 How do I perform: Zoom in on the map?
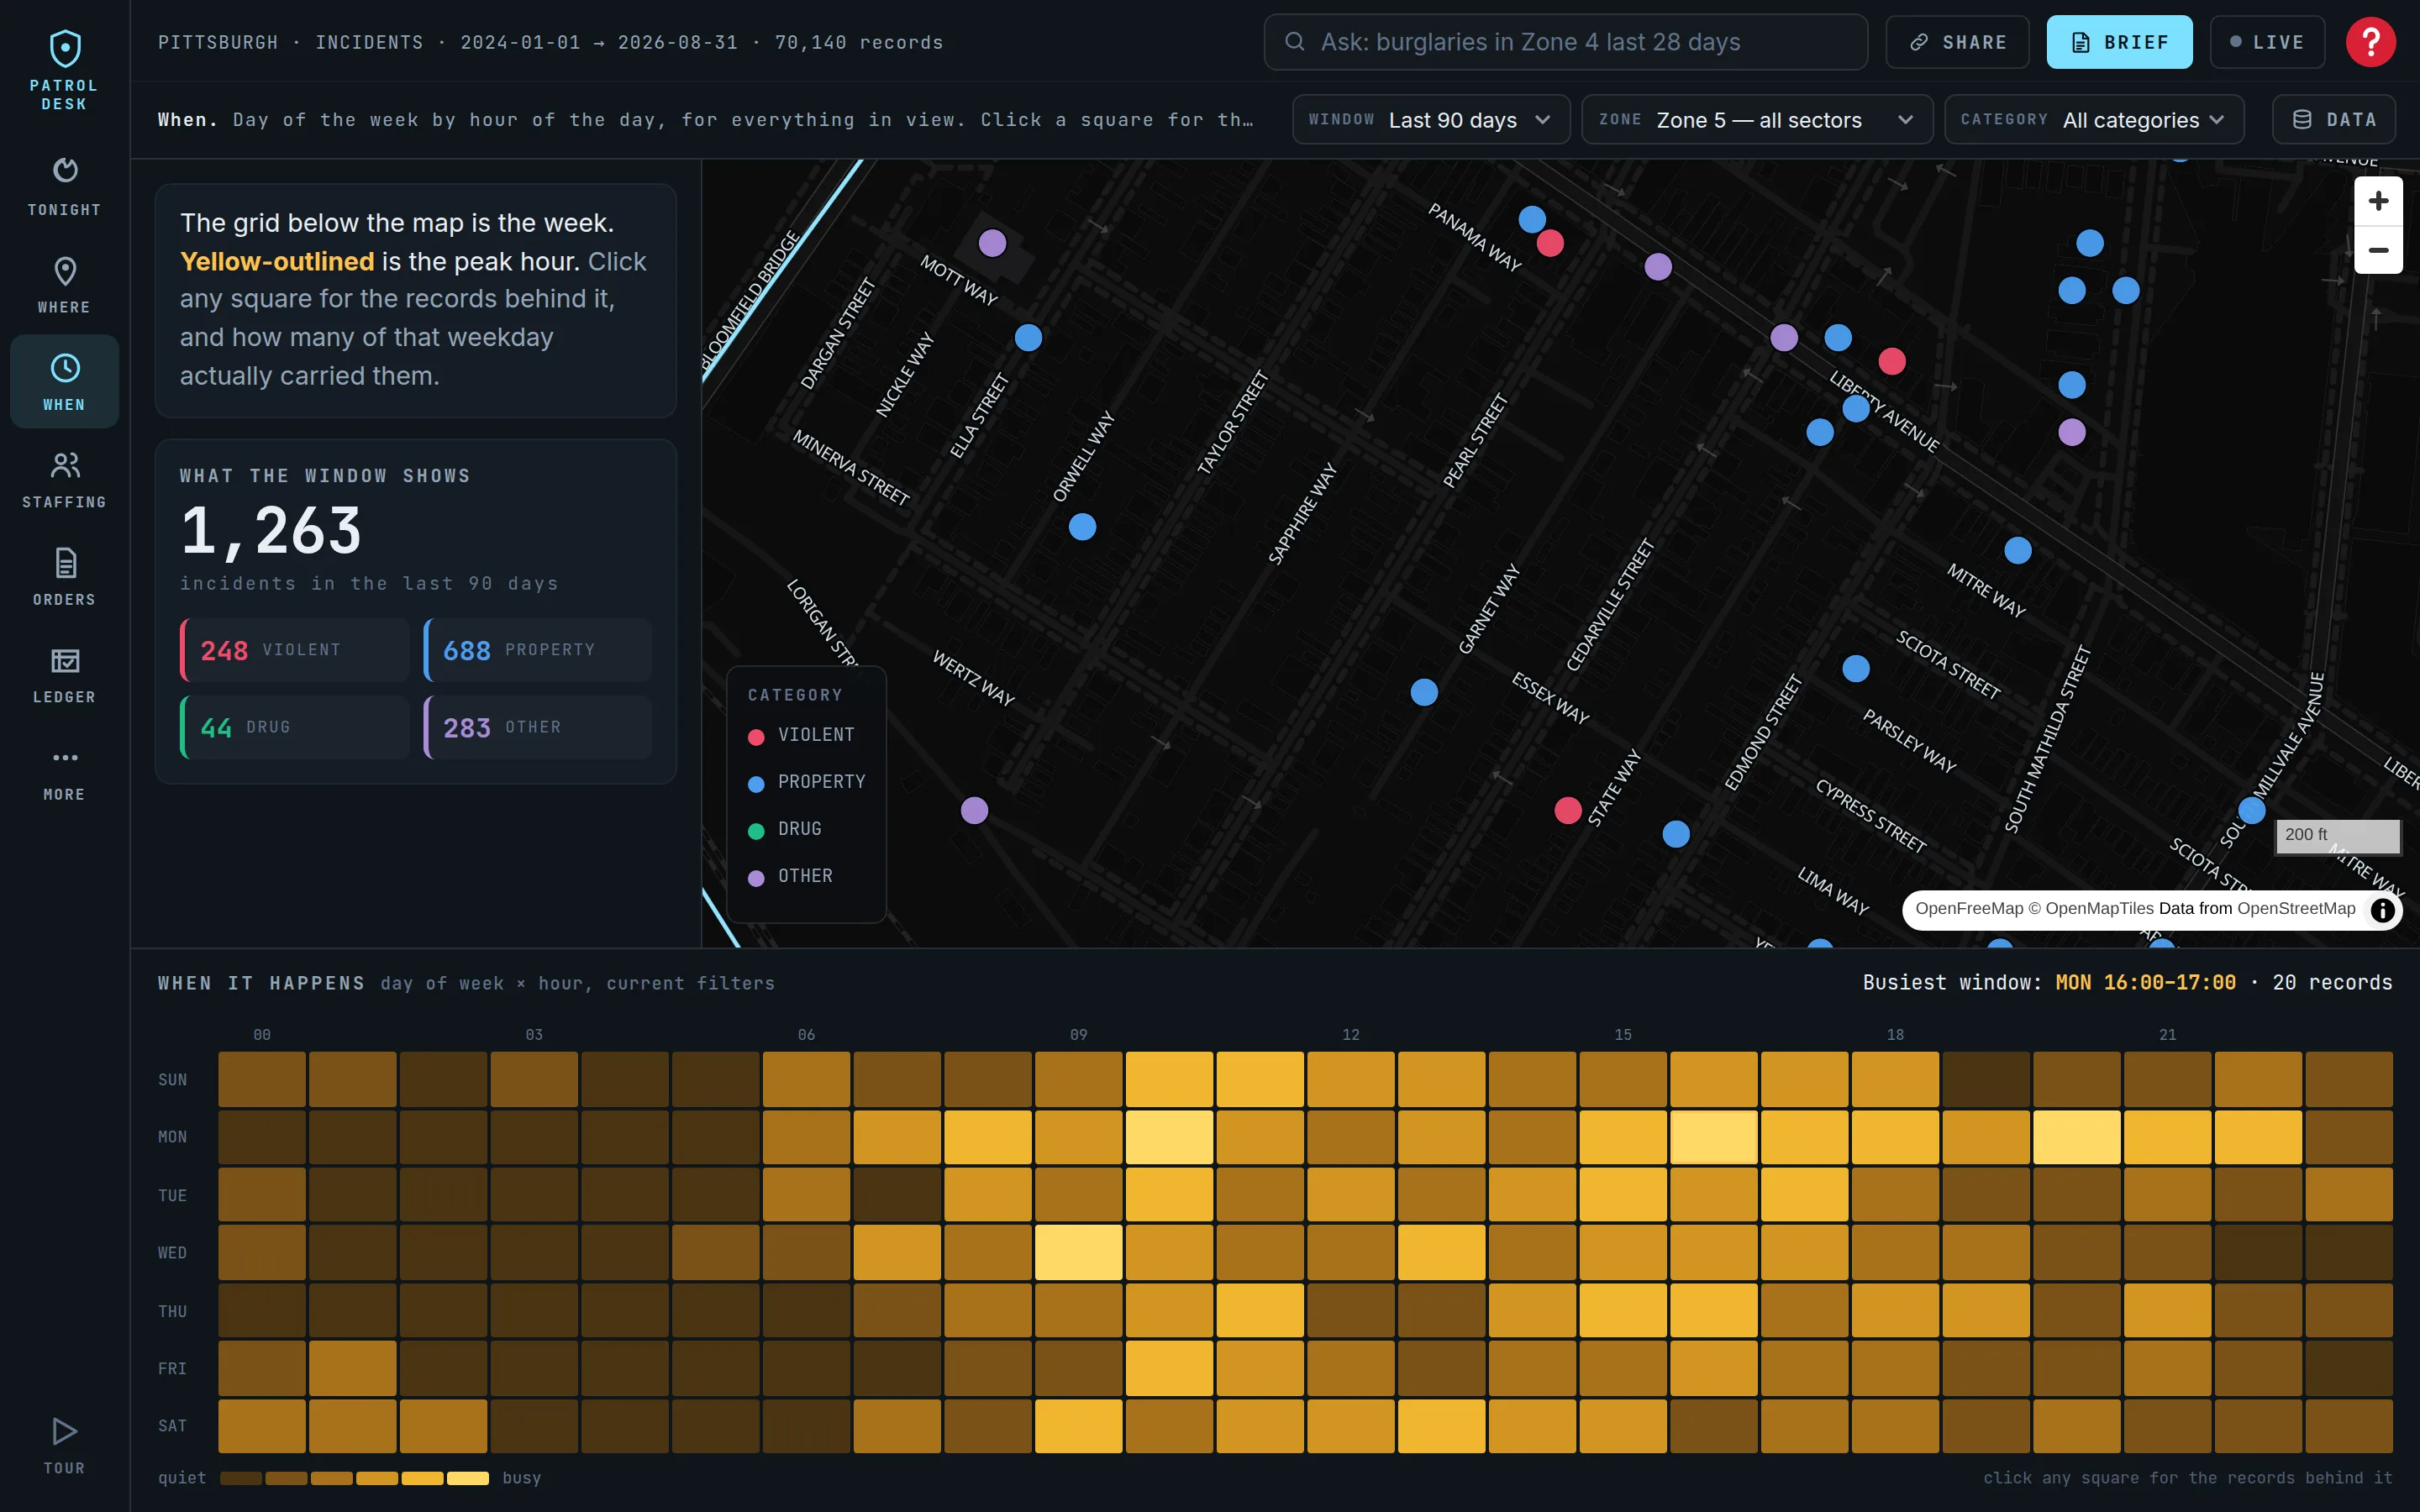coord(2378,201)
